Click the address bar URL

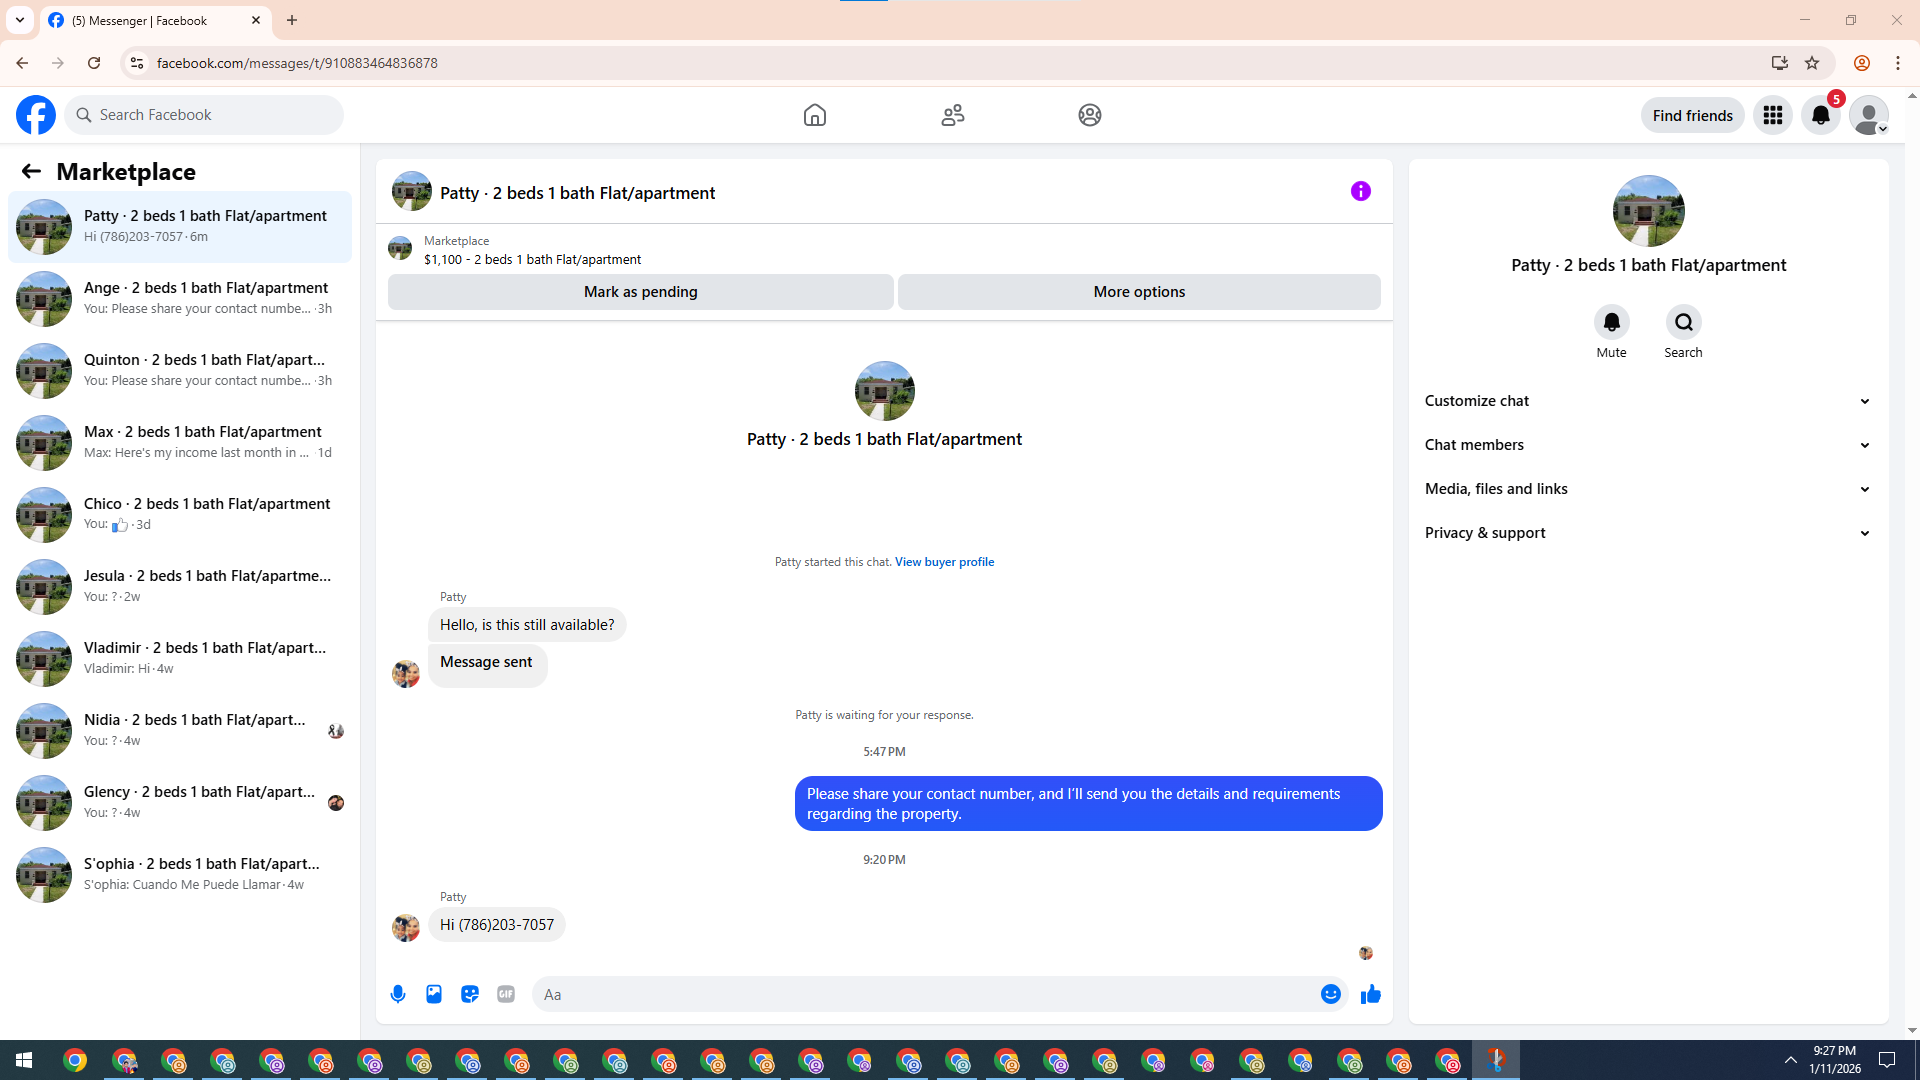coord(297,63)
